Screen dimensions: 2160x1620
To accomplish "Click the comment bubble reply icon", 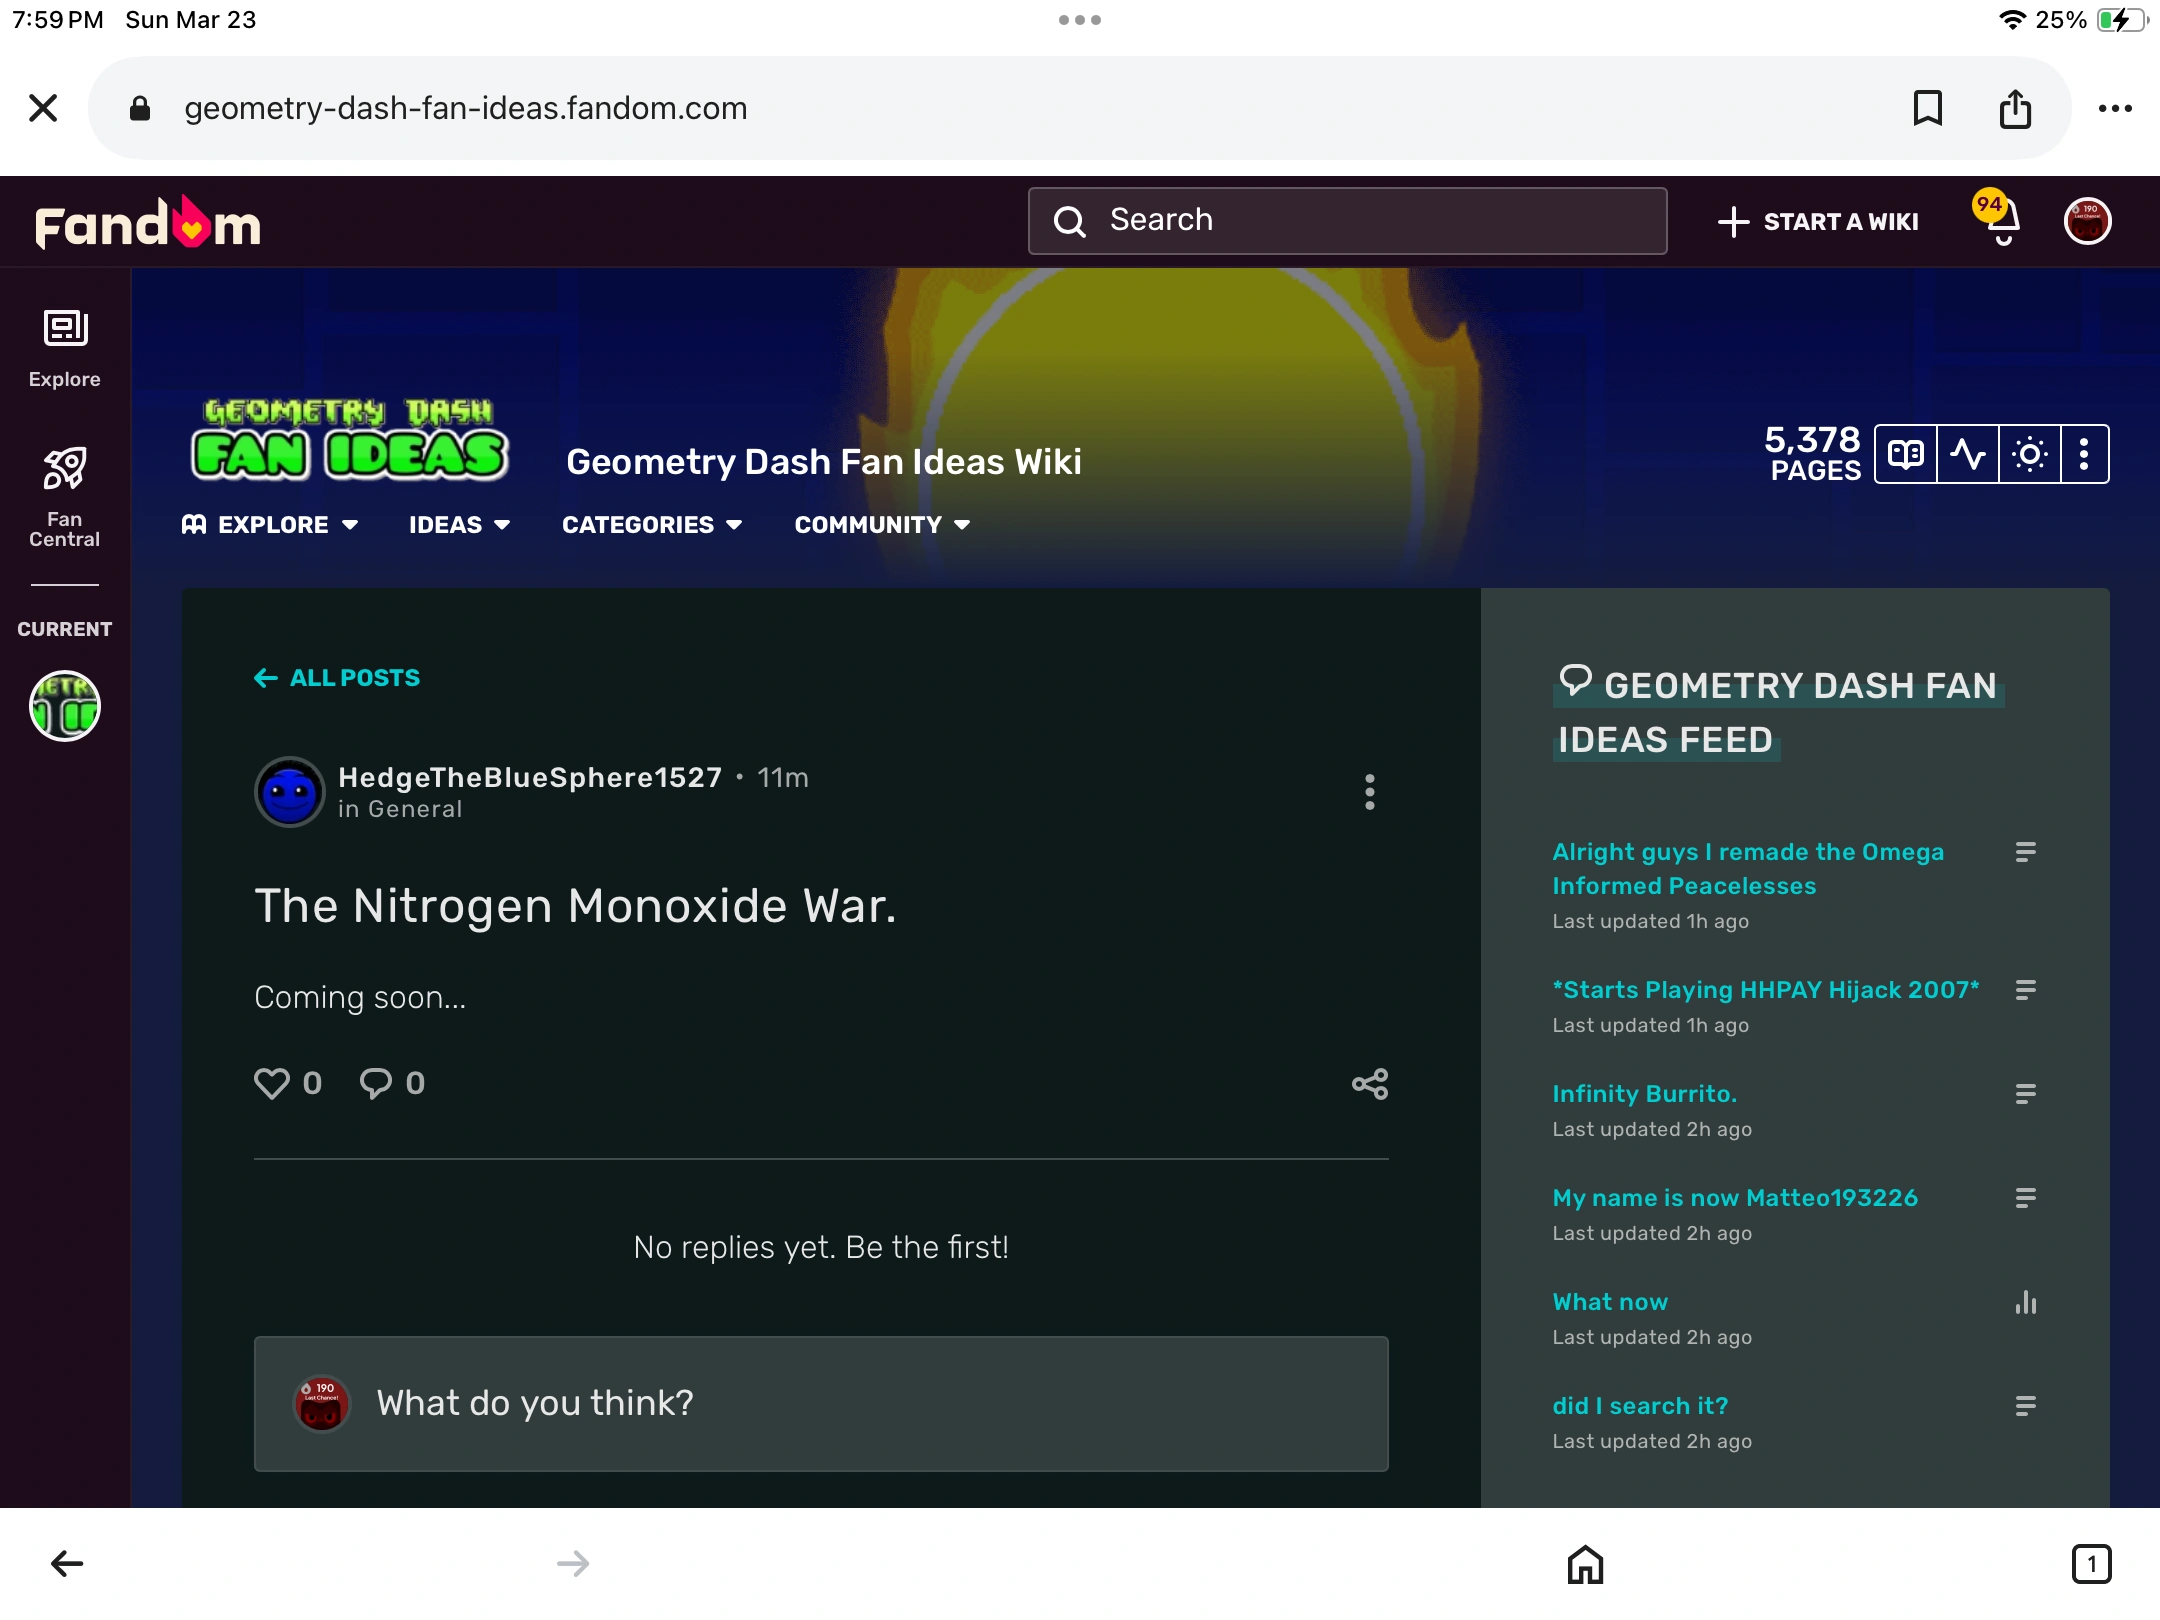I will coord(376,1083).
